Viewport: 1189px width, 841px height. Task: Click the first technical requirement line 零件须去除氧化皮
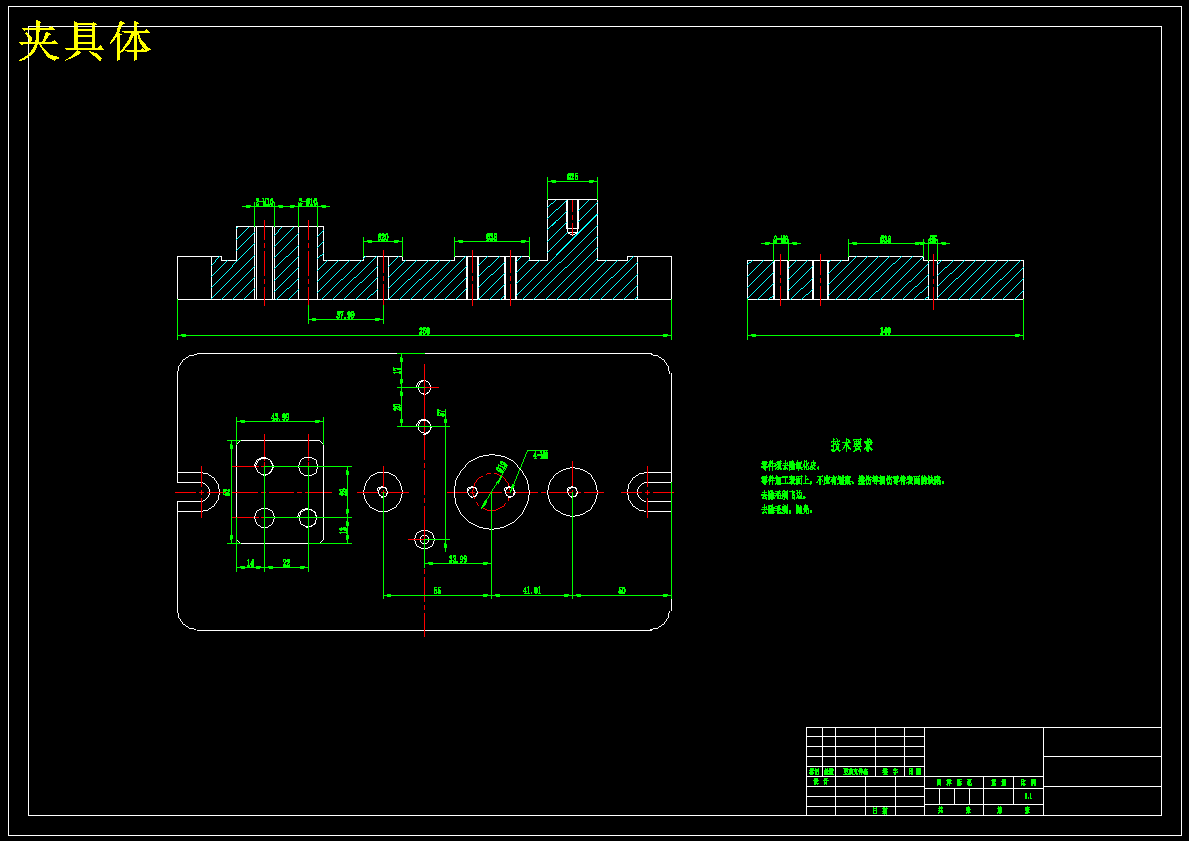[x=790, y=466]
